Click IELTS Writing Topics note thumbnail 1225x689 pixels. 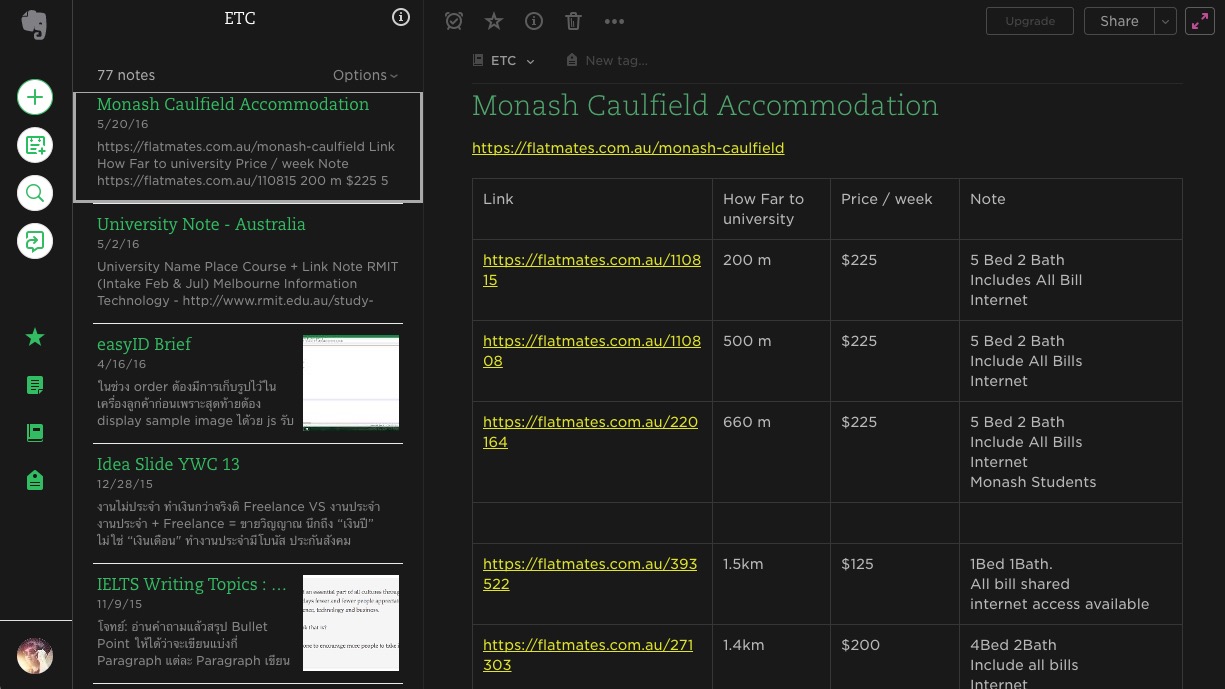(351, 623)
